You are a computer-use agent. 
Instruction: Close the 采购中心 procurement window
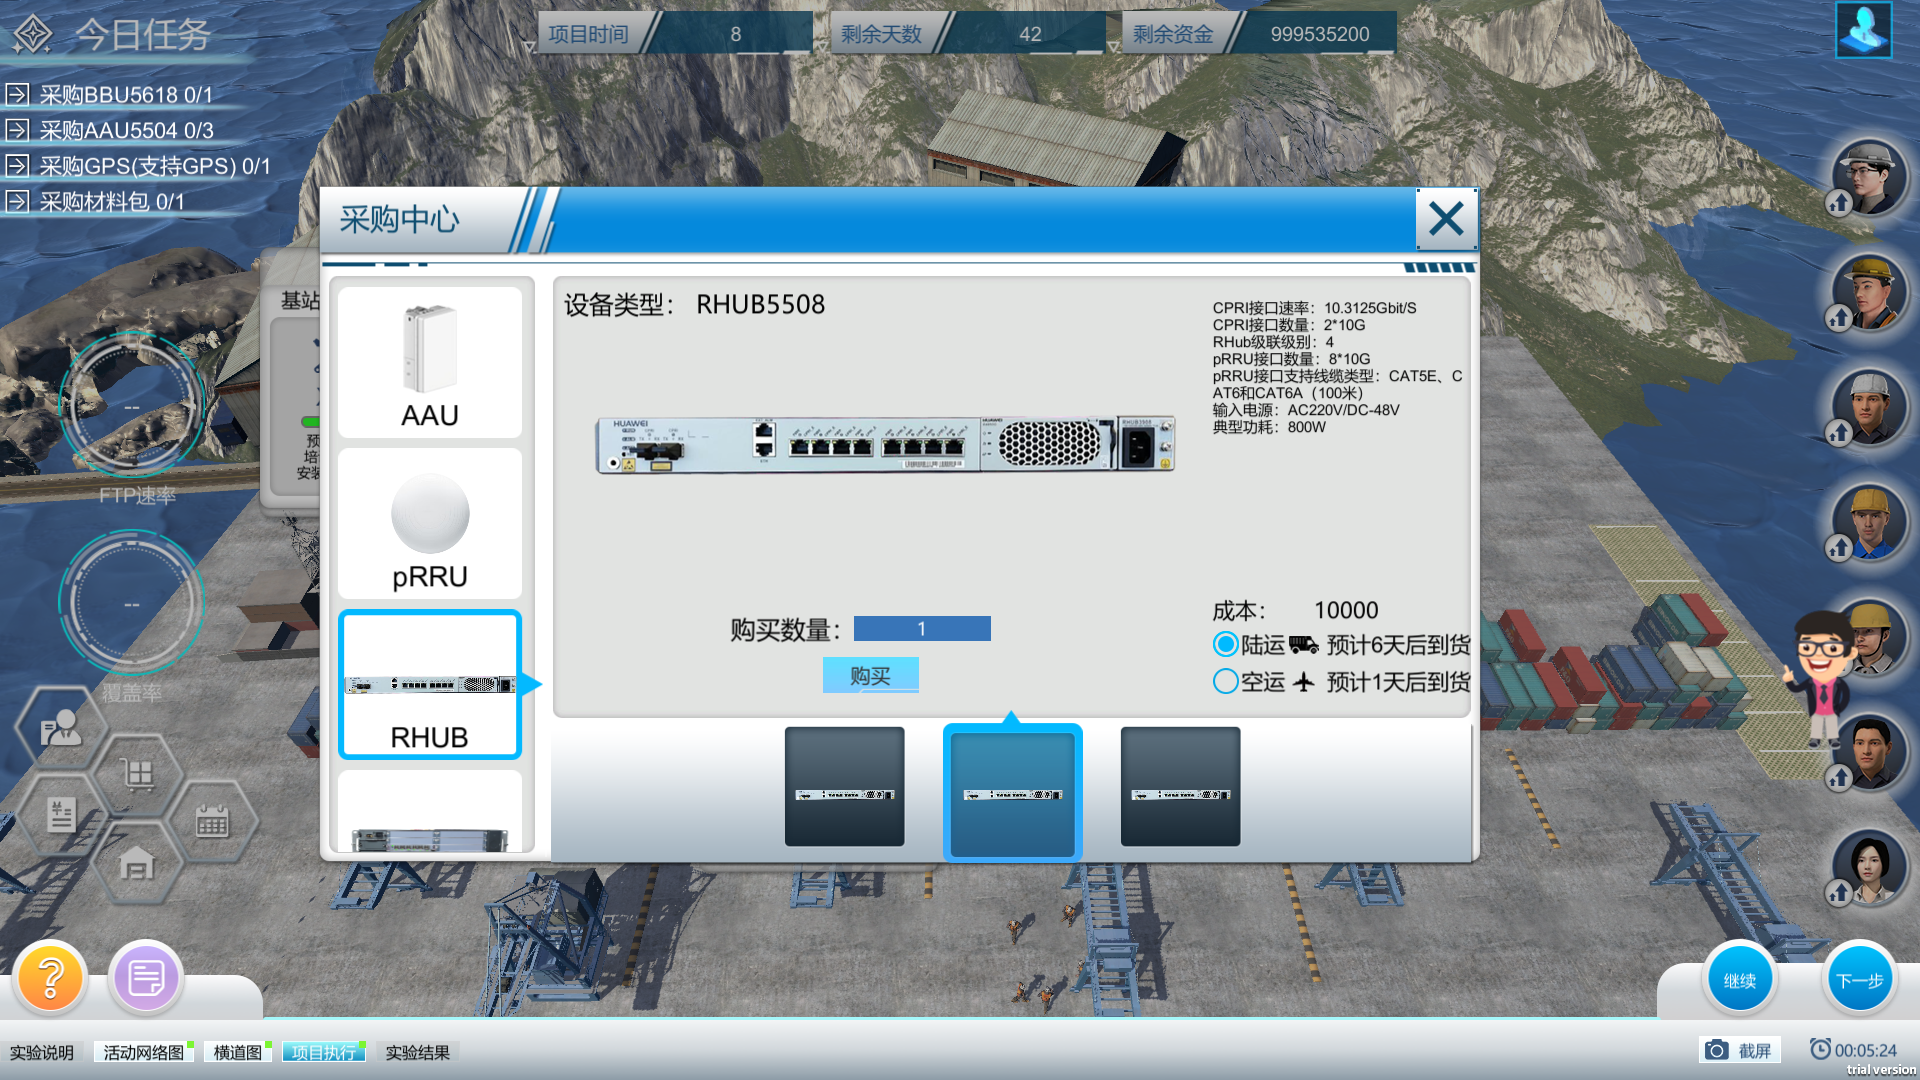(x=1446, y=218)
